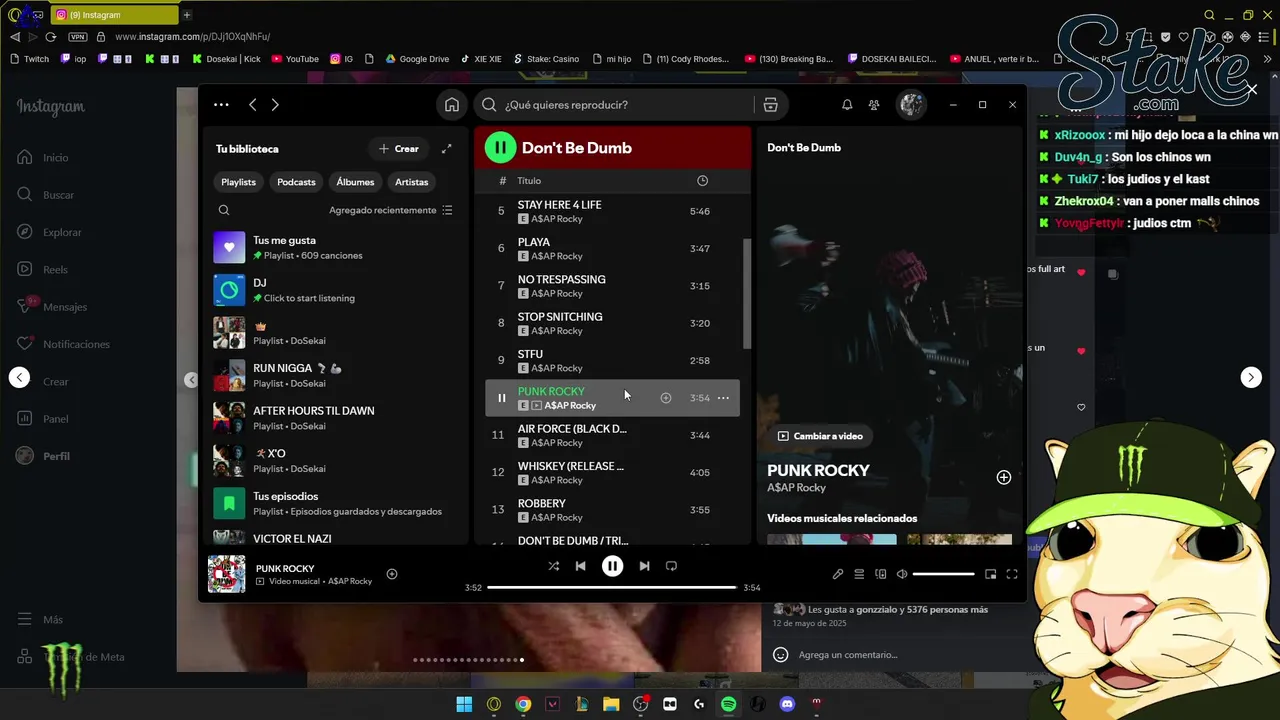Viewport: 1280px width, 720px height.
Task: Filter the library by Podcasts
Action: tap(296, 182)
